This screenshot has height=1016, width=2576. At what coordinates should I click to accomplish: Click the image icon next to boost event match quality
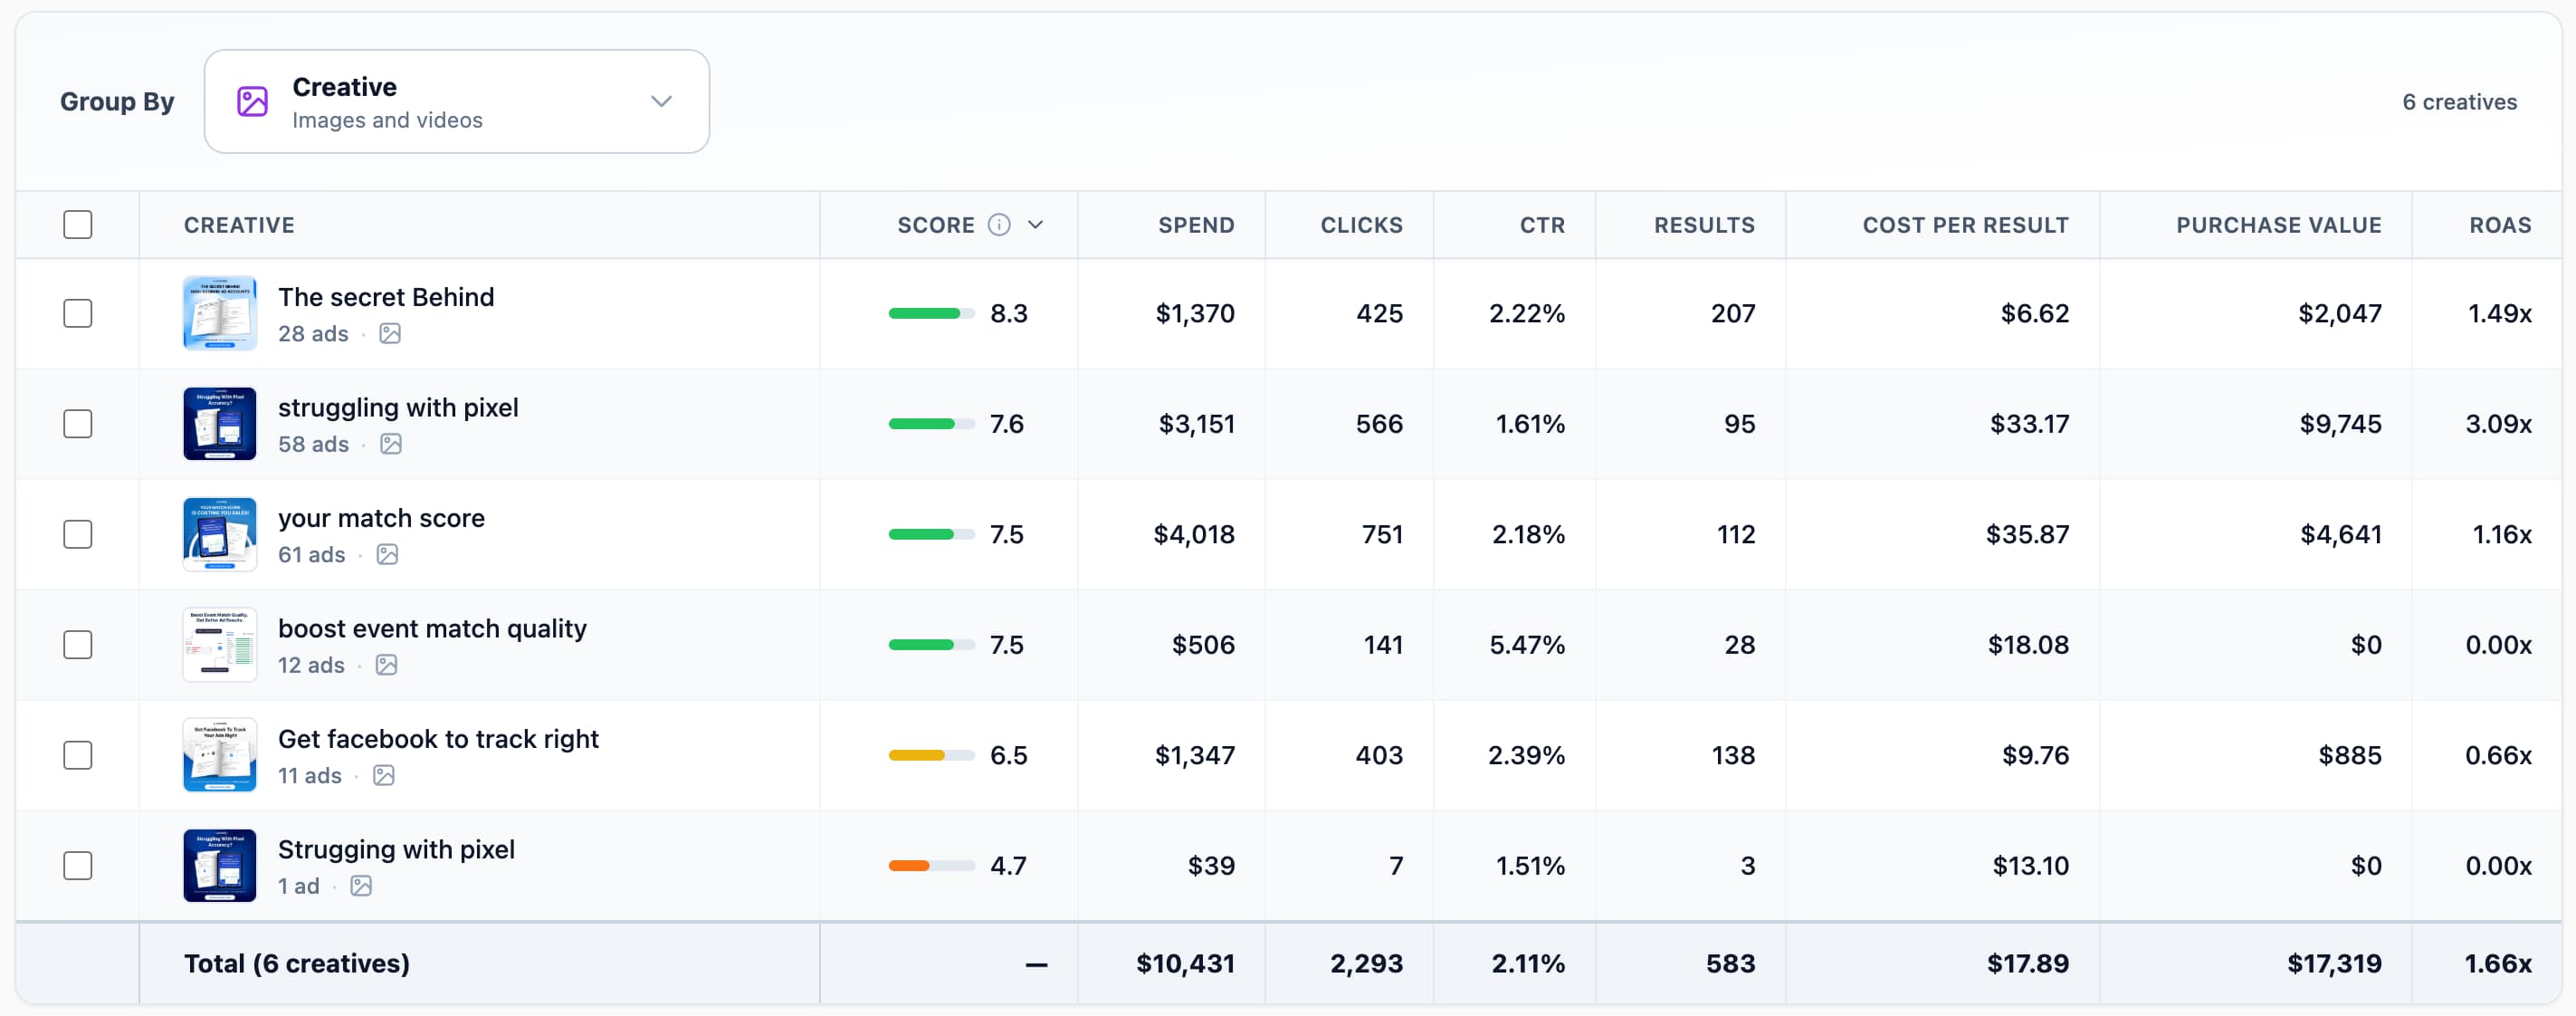click(x=386, y=665)
